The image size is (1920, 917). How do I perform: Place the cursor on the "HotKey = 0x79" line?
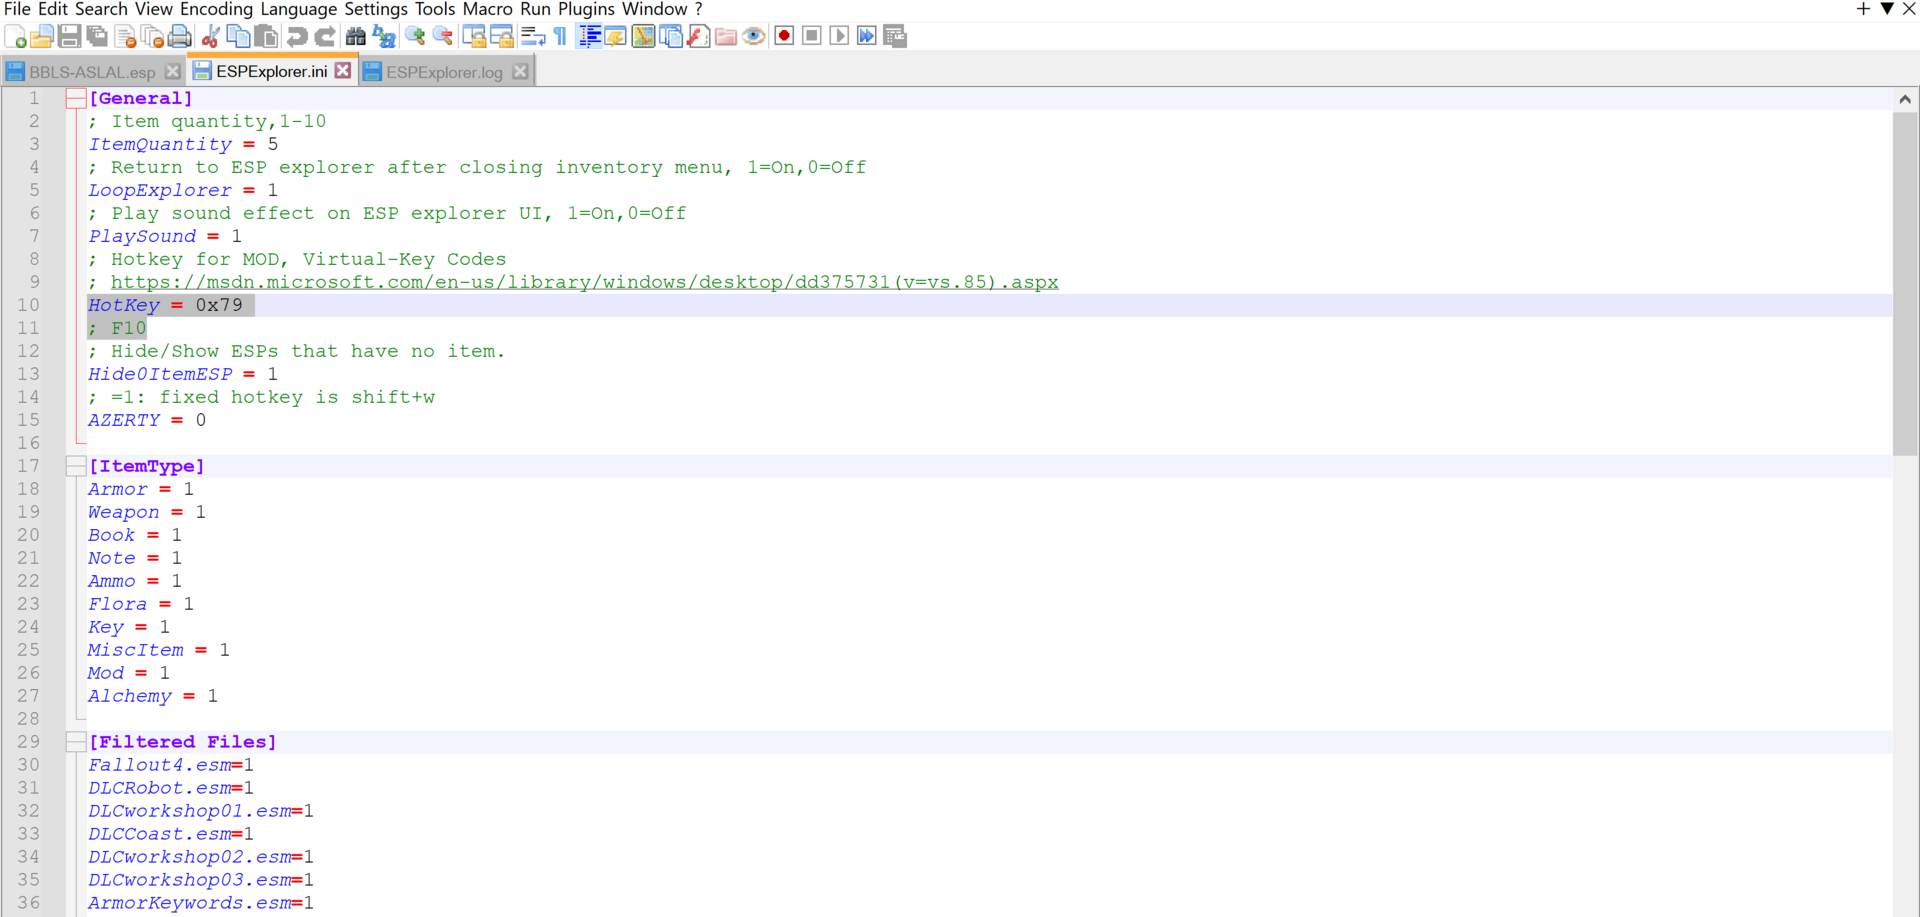pyautogui.click(x=165, y=305)
